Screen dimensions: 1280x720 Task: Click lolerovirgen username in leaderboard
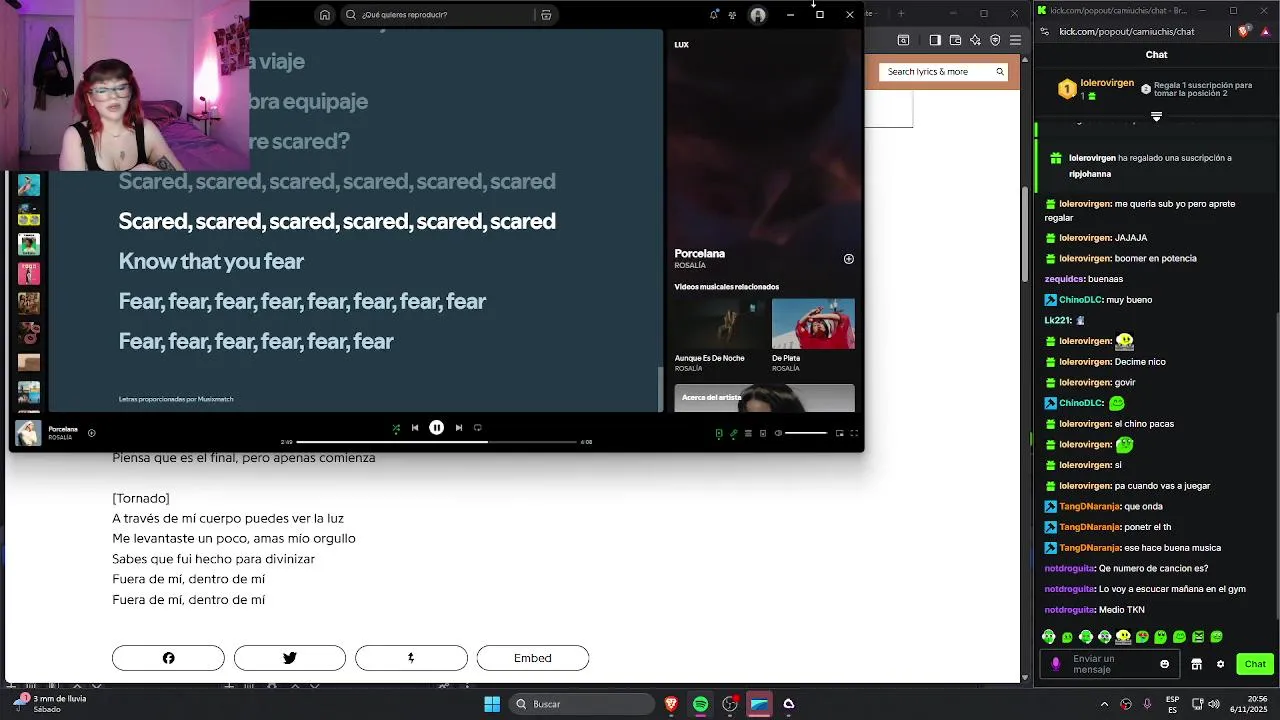pyautogui.click(x=1107, y=84)
